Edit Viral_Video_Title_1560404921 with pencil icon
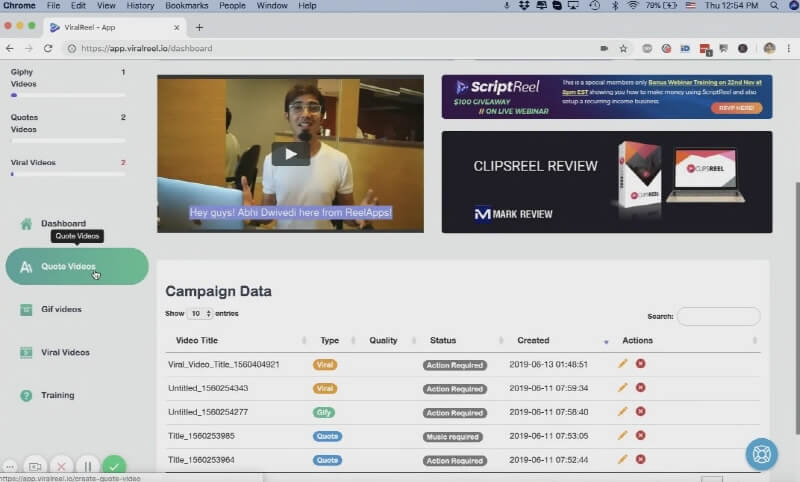Screen dimensions: 800x482 pyautogui.click(x=622, y=364)
